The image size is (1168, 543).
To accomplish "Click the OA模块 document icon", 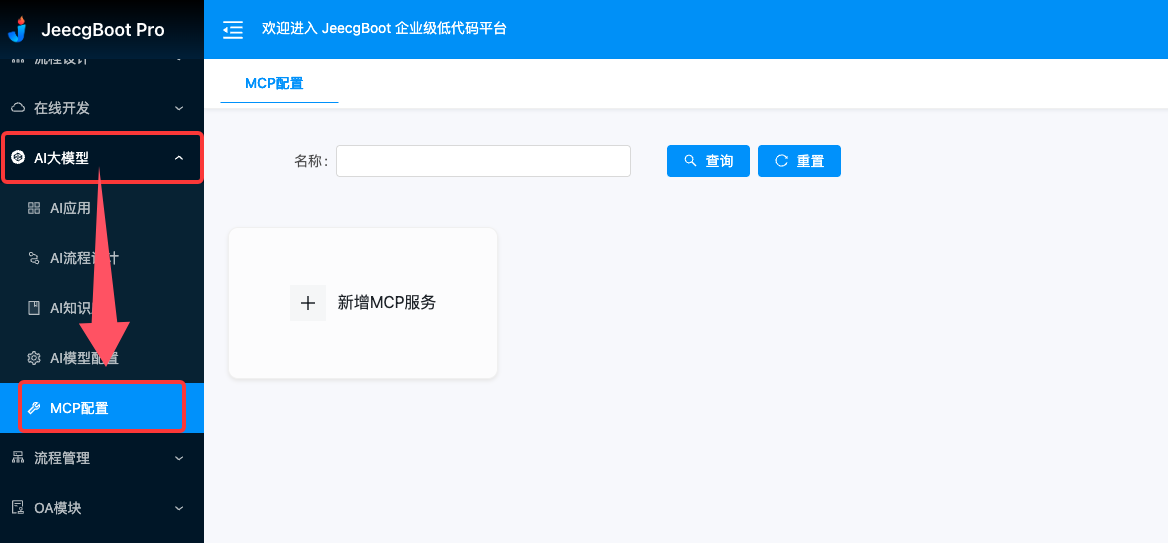I will pyautogui.click(x=18, y=508).
